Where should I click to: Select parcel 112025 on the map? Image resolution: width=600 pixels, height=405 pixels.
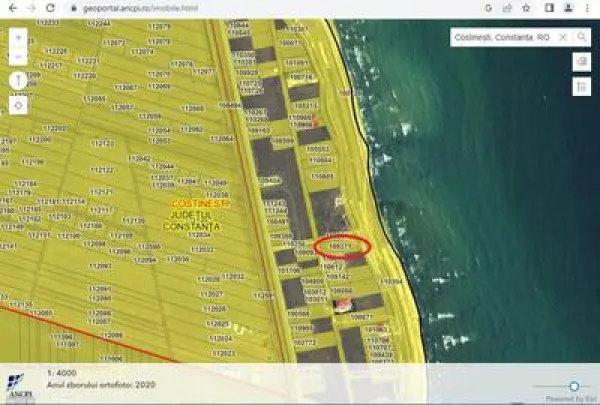[217, 324]
